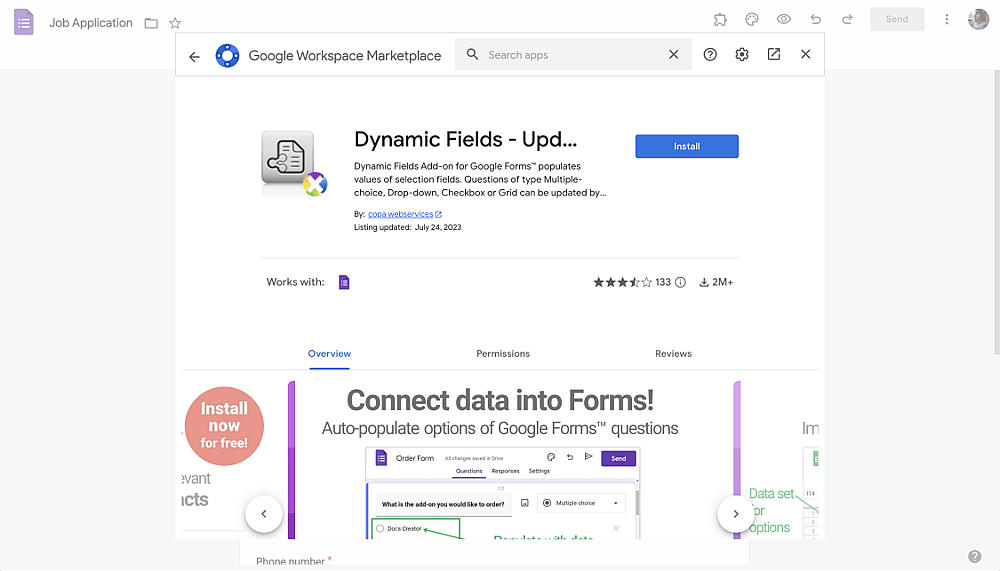This screenshot has height=571, width=1000.
Task: Open Marketplace help
Action: coord(710,55)
